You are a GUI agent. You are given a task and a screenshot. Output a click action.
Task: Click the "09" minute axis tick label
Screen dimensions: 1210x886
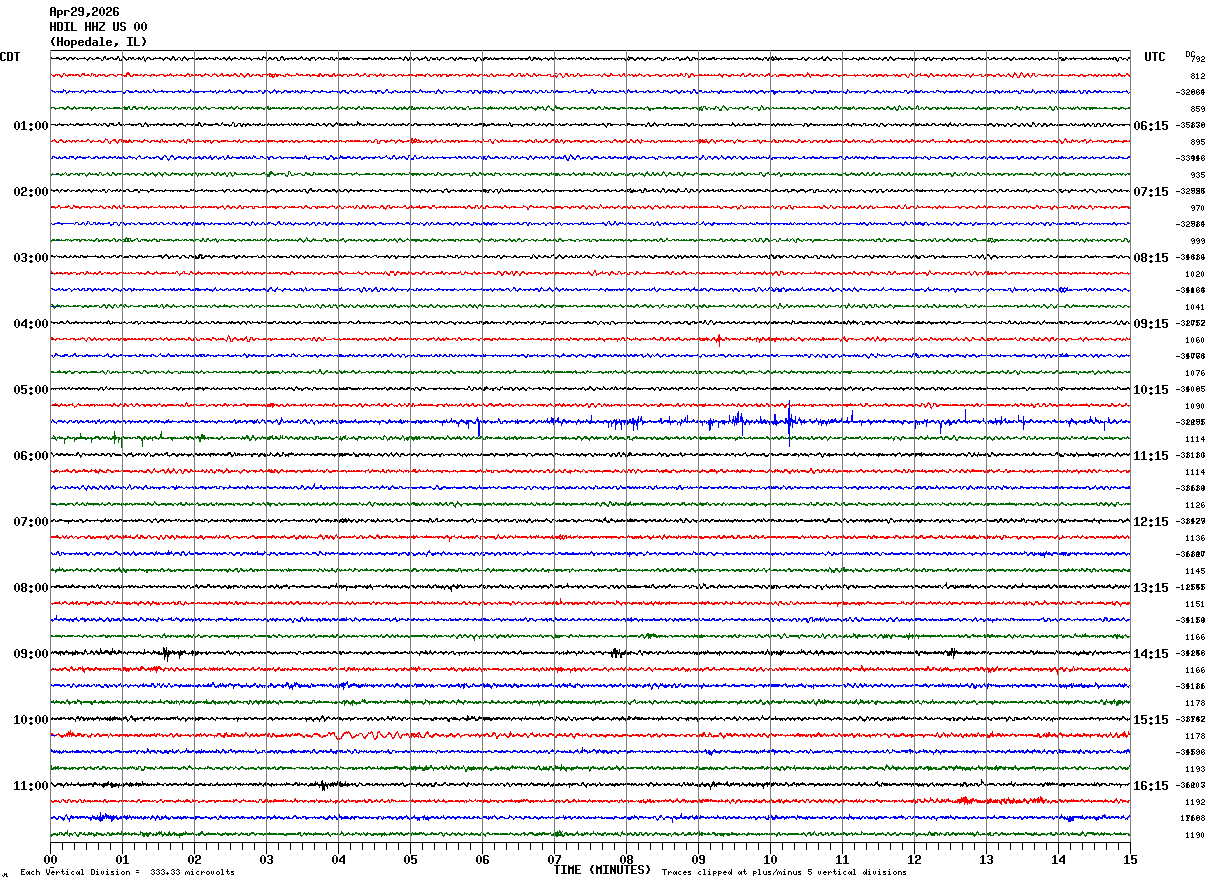pos(698,859)
